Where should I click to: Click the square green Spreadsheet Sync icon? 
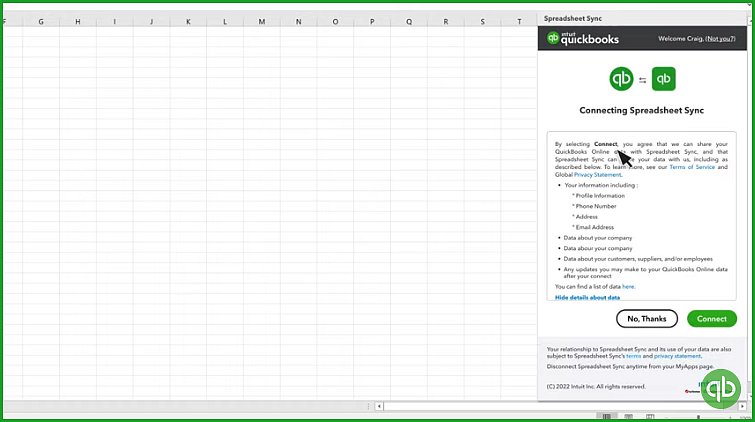coord(664,78)
